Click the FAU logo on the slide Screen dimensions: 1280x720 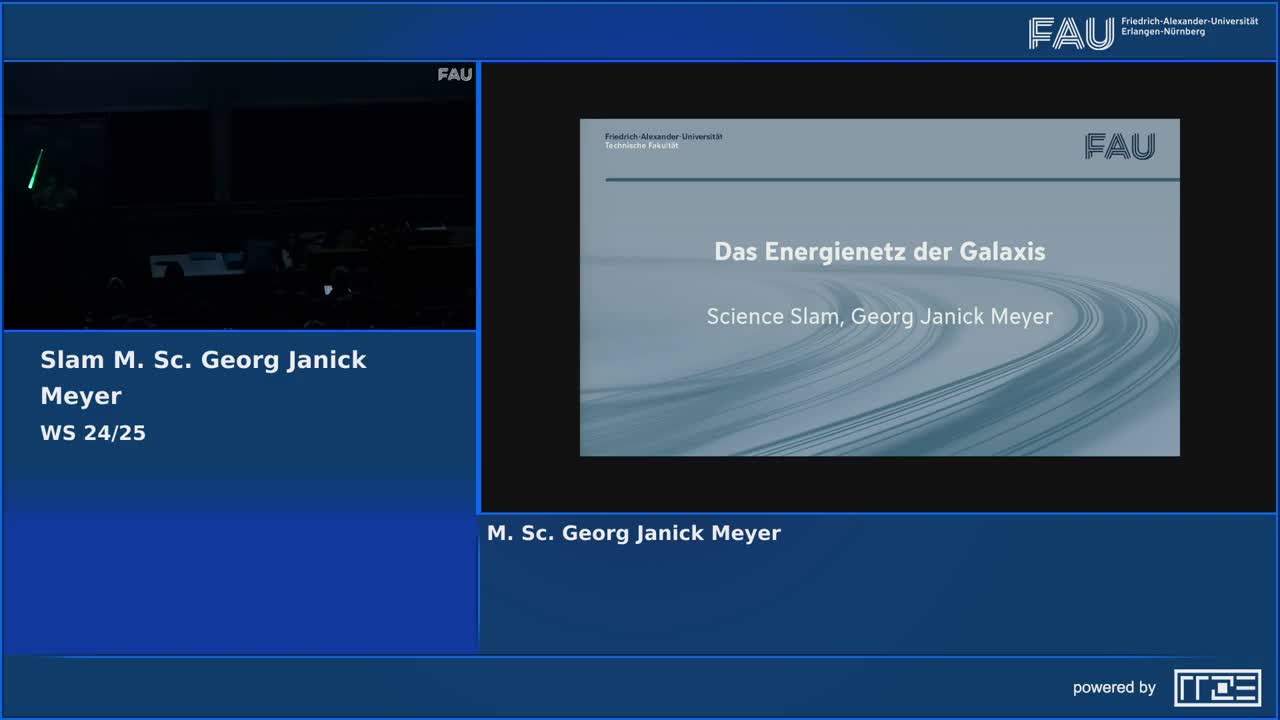coord(1119,147)
